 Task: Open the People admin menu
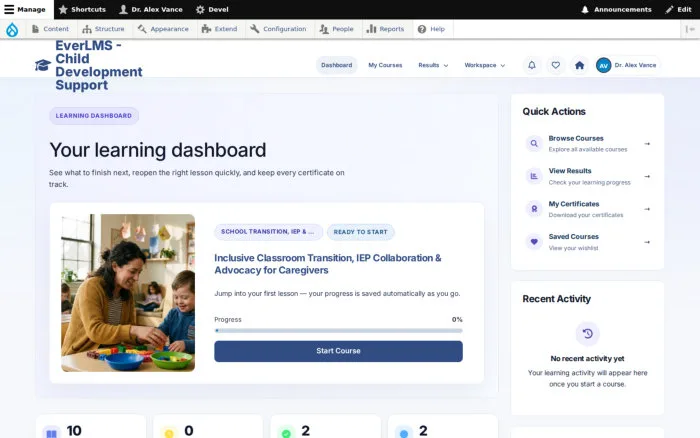[x=337, y=29]
